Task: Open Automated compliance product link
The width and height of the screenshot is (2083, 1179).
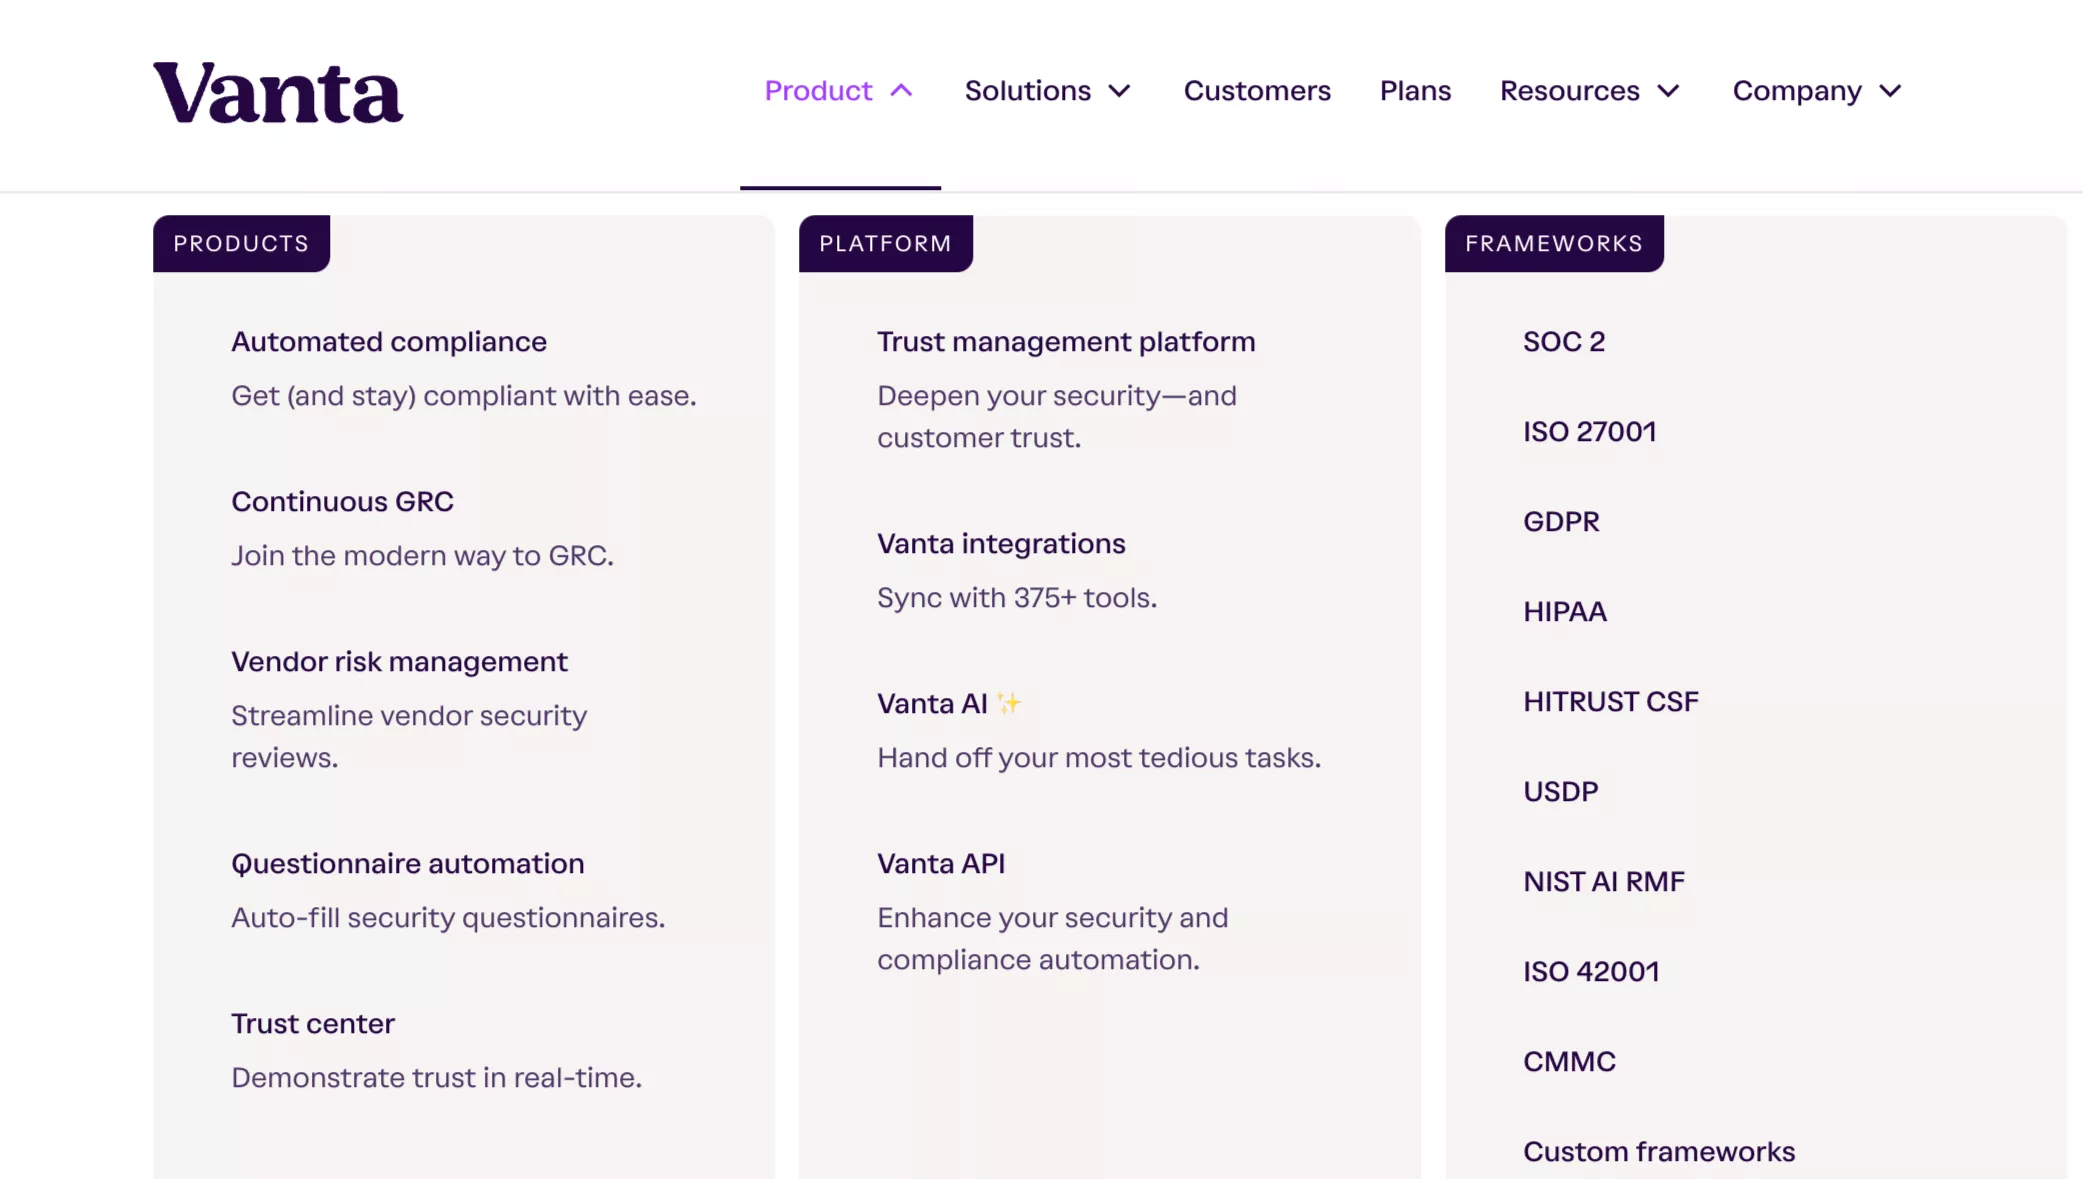Action: [x=389, y=342]
